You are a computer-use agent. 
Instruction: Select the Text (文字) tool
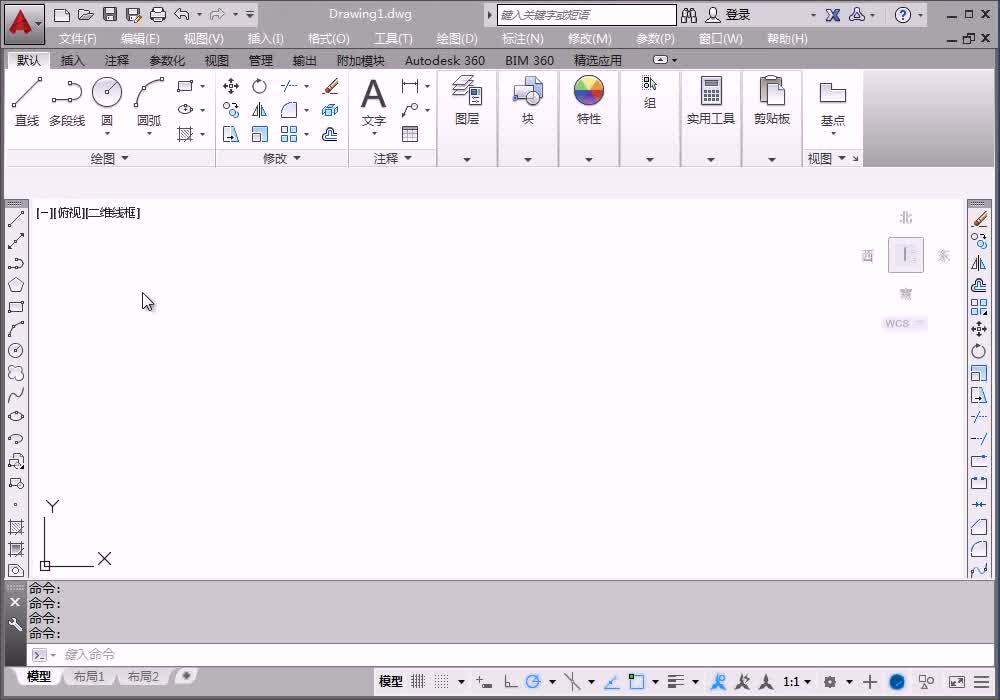[x=374, y=102]
